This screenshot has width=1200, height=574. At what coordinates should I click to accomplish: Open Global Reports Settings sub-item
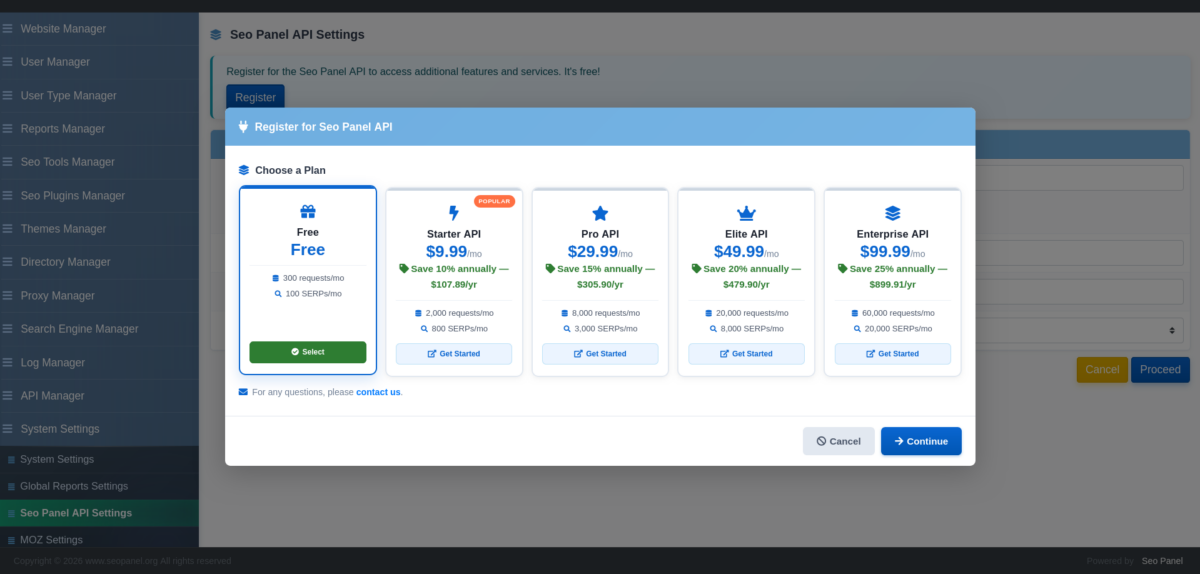pos(99,487)
